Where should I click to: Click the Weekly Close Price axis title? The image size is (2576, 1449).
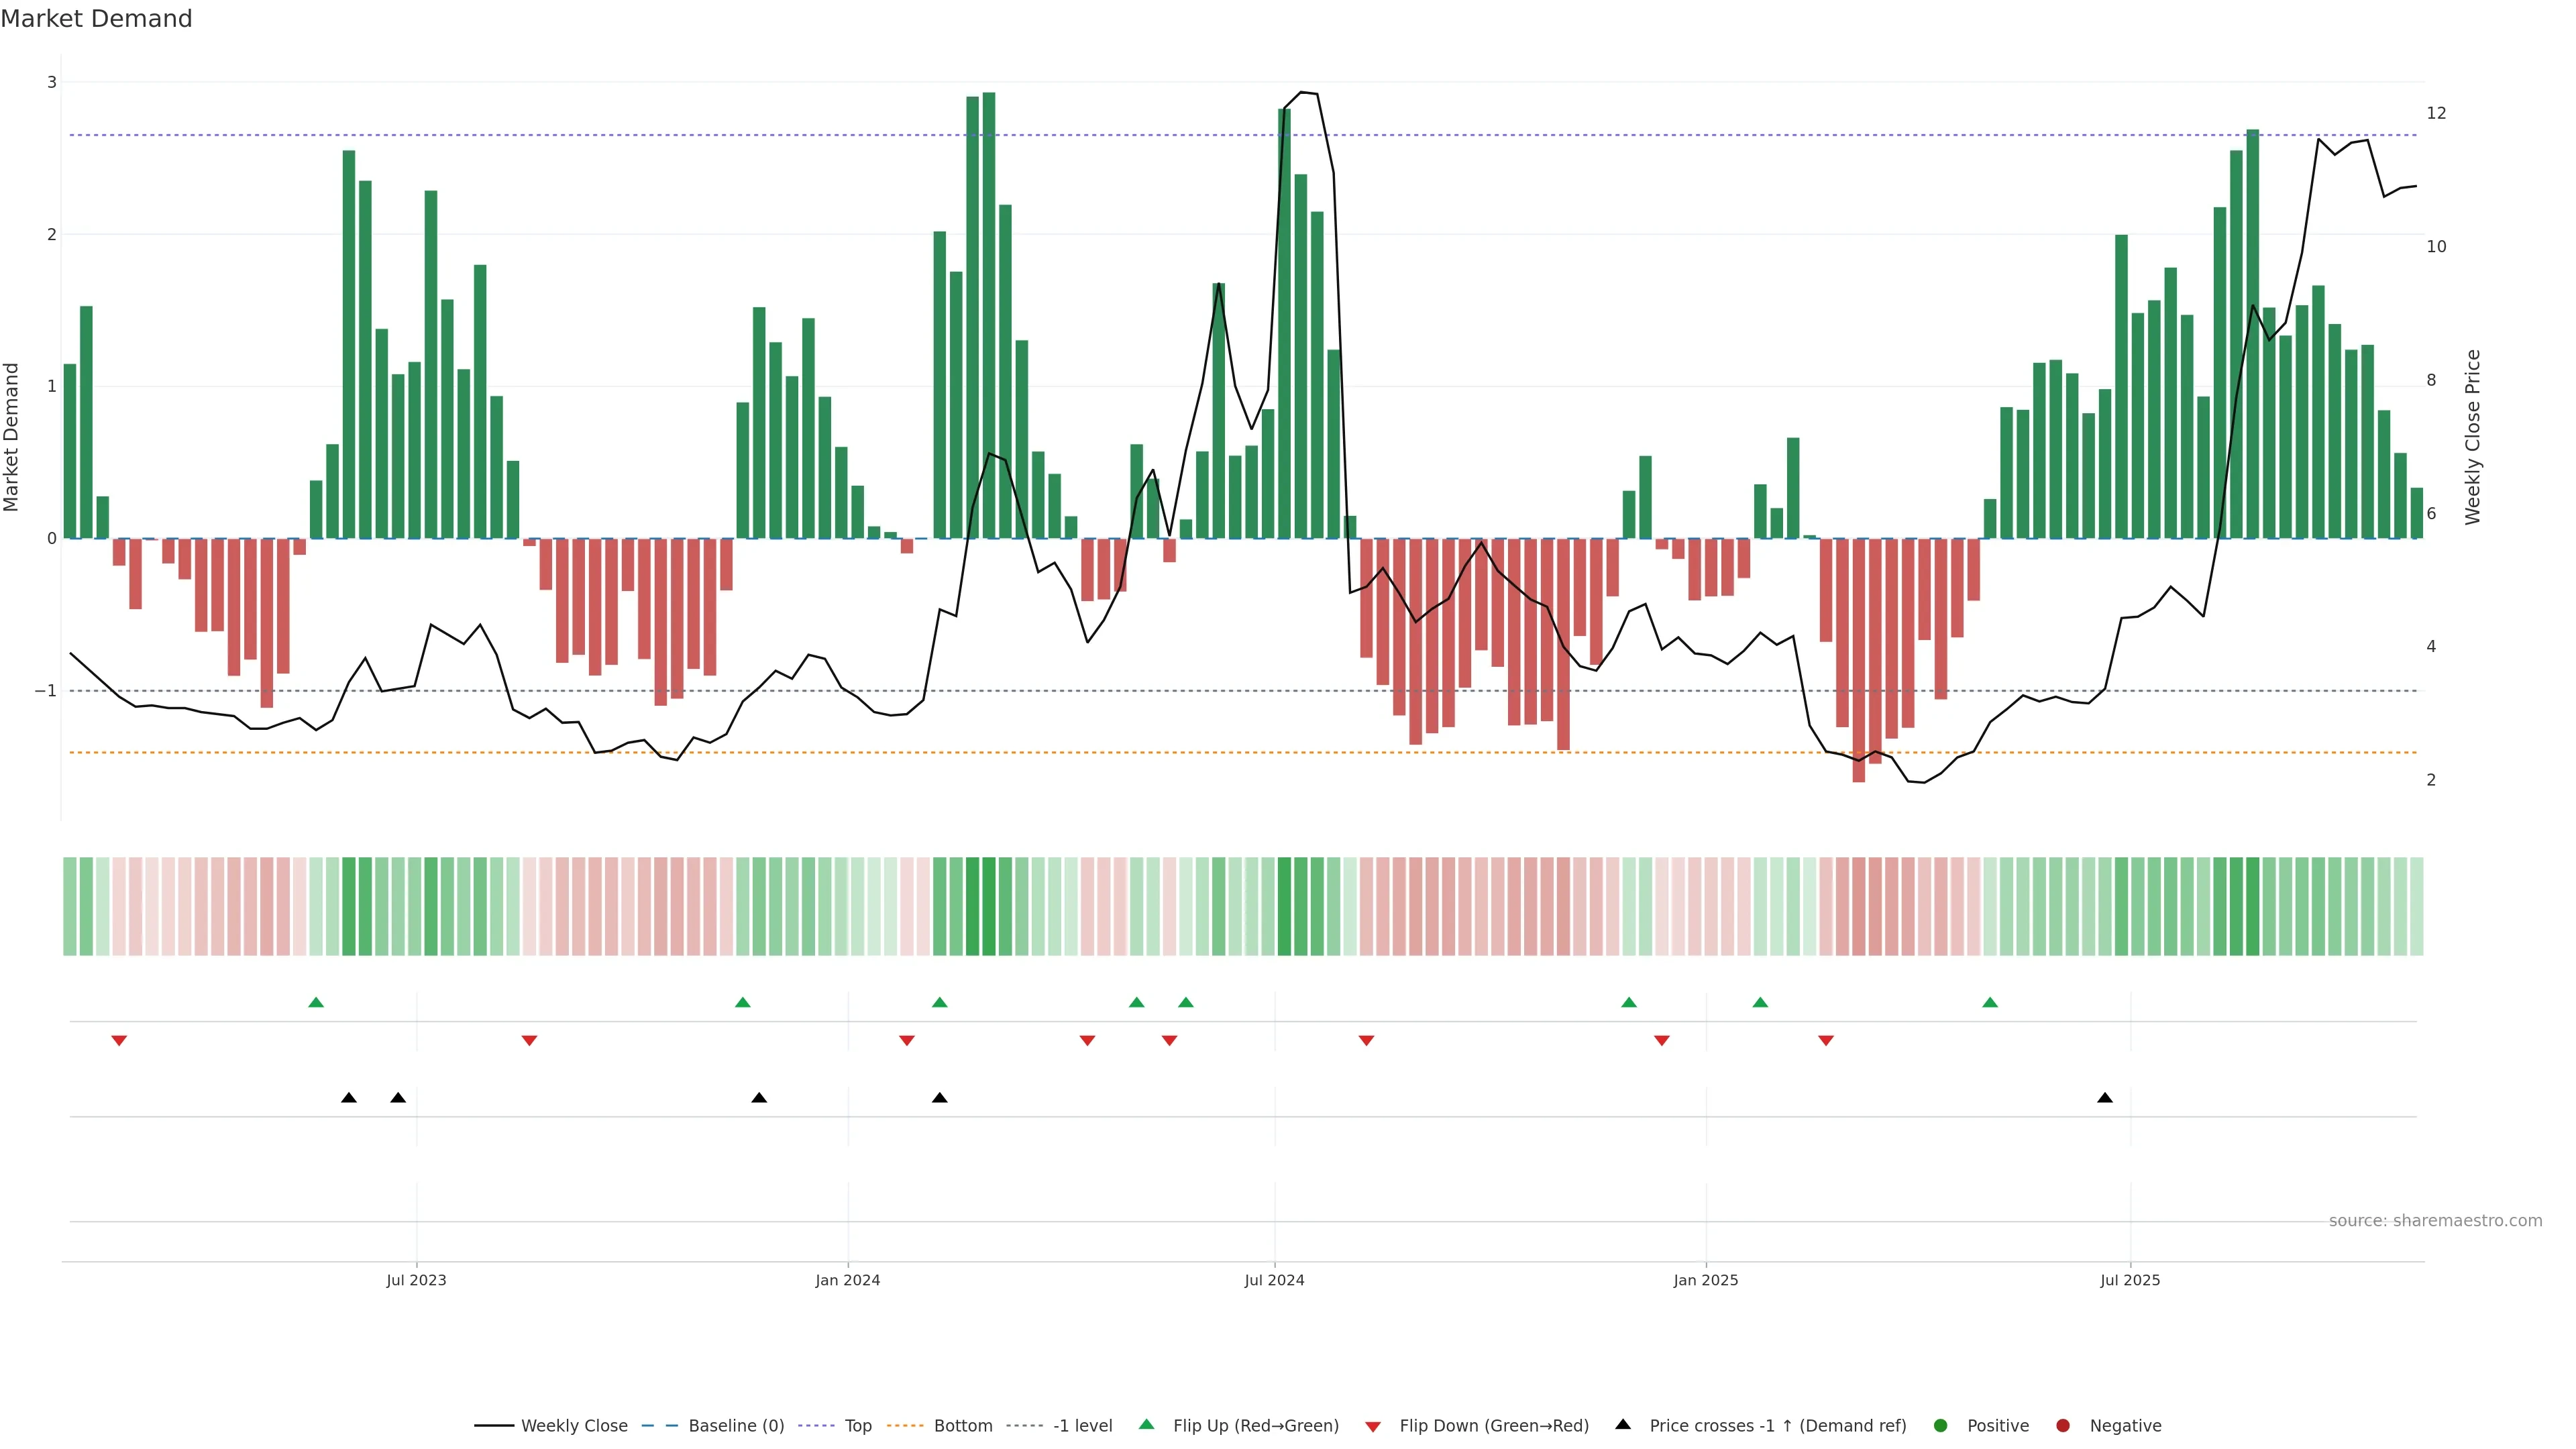[2472, 437]
